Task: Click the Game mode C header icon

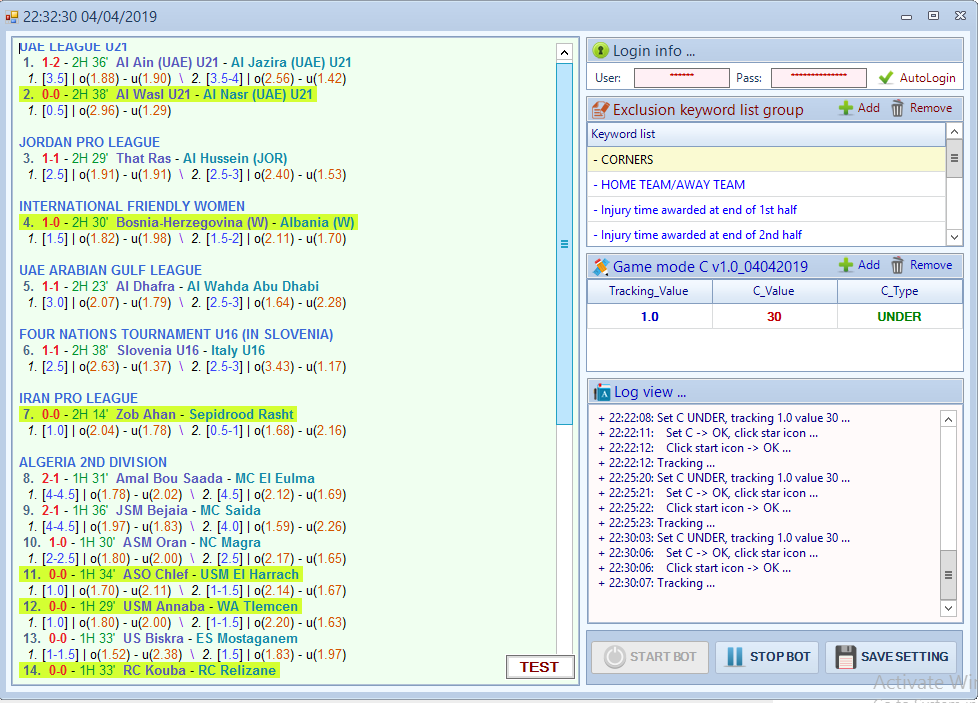Action: 601,267
